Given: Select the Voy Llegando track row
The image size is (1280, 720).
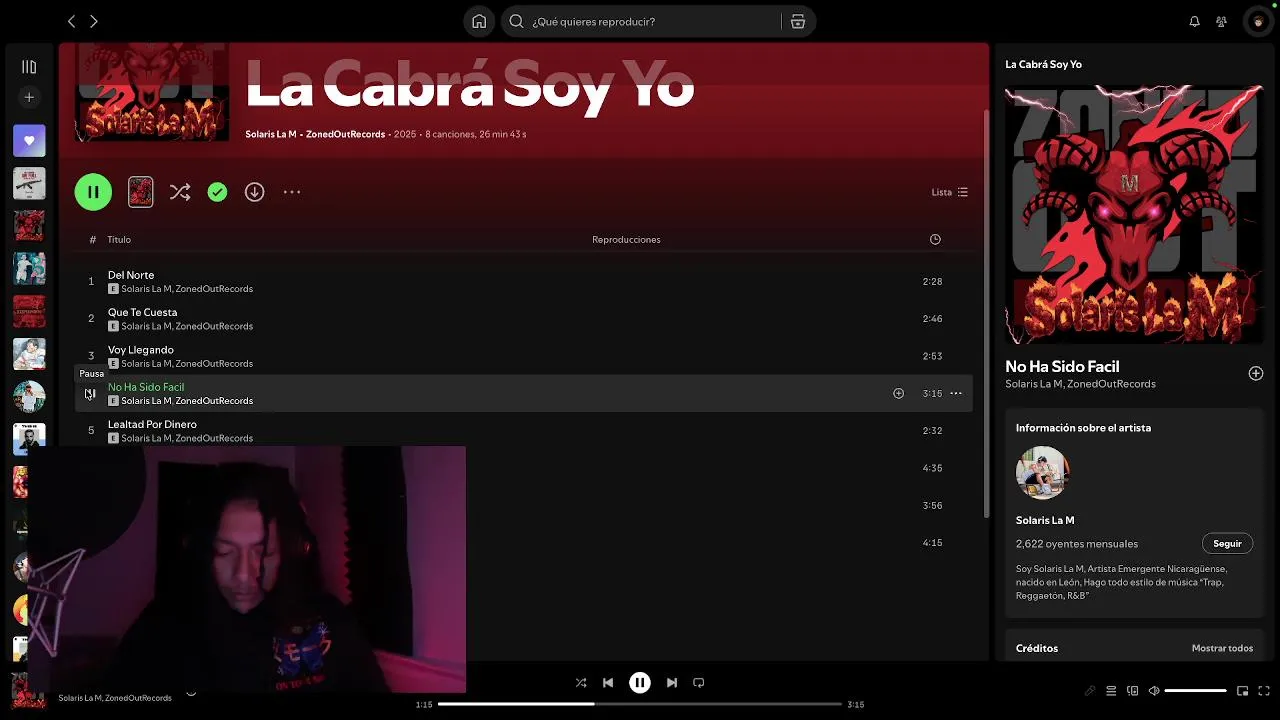Looking at the screenshot, I should (523, 356).
